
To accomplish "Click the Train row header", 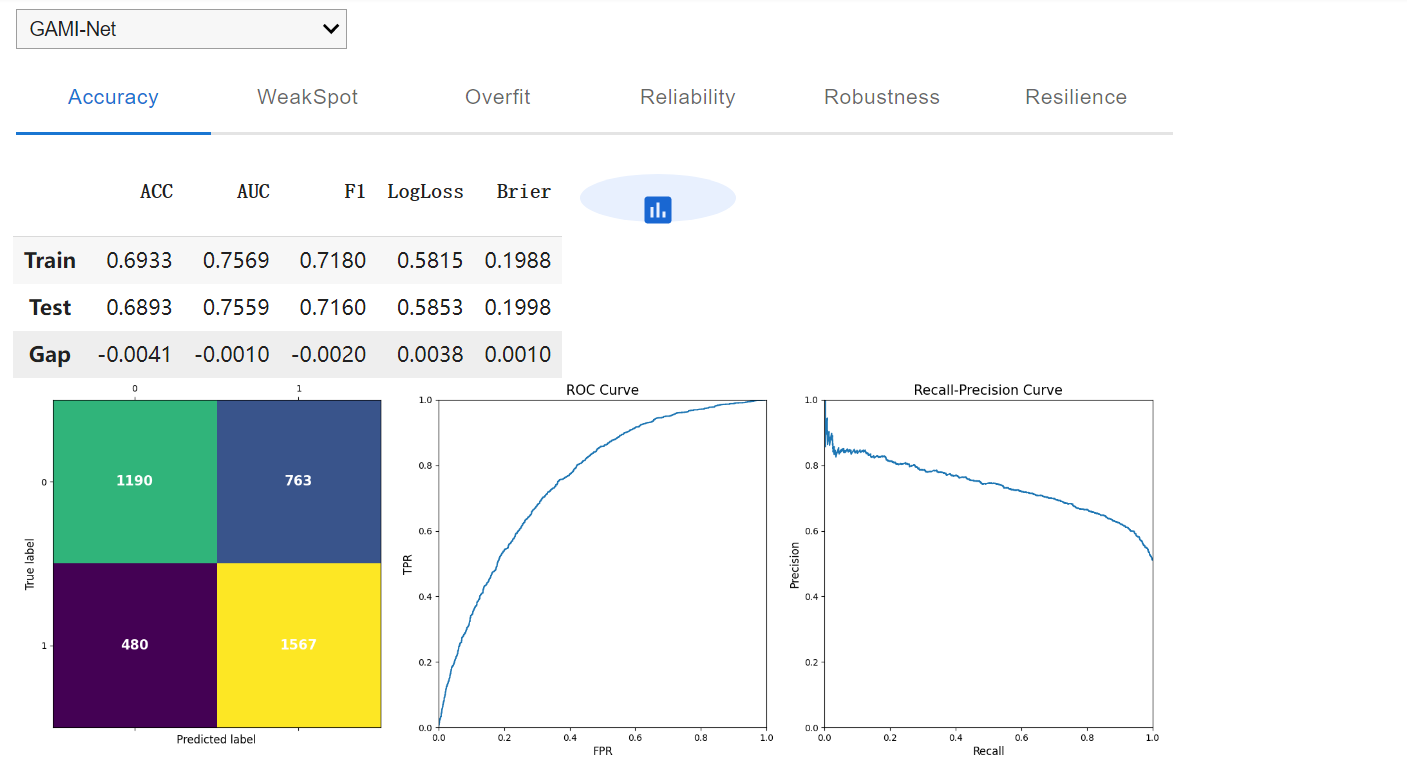I will coord(50,261).
